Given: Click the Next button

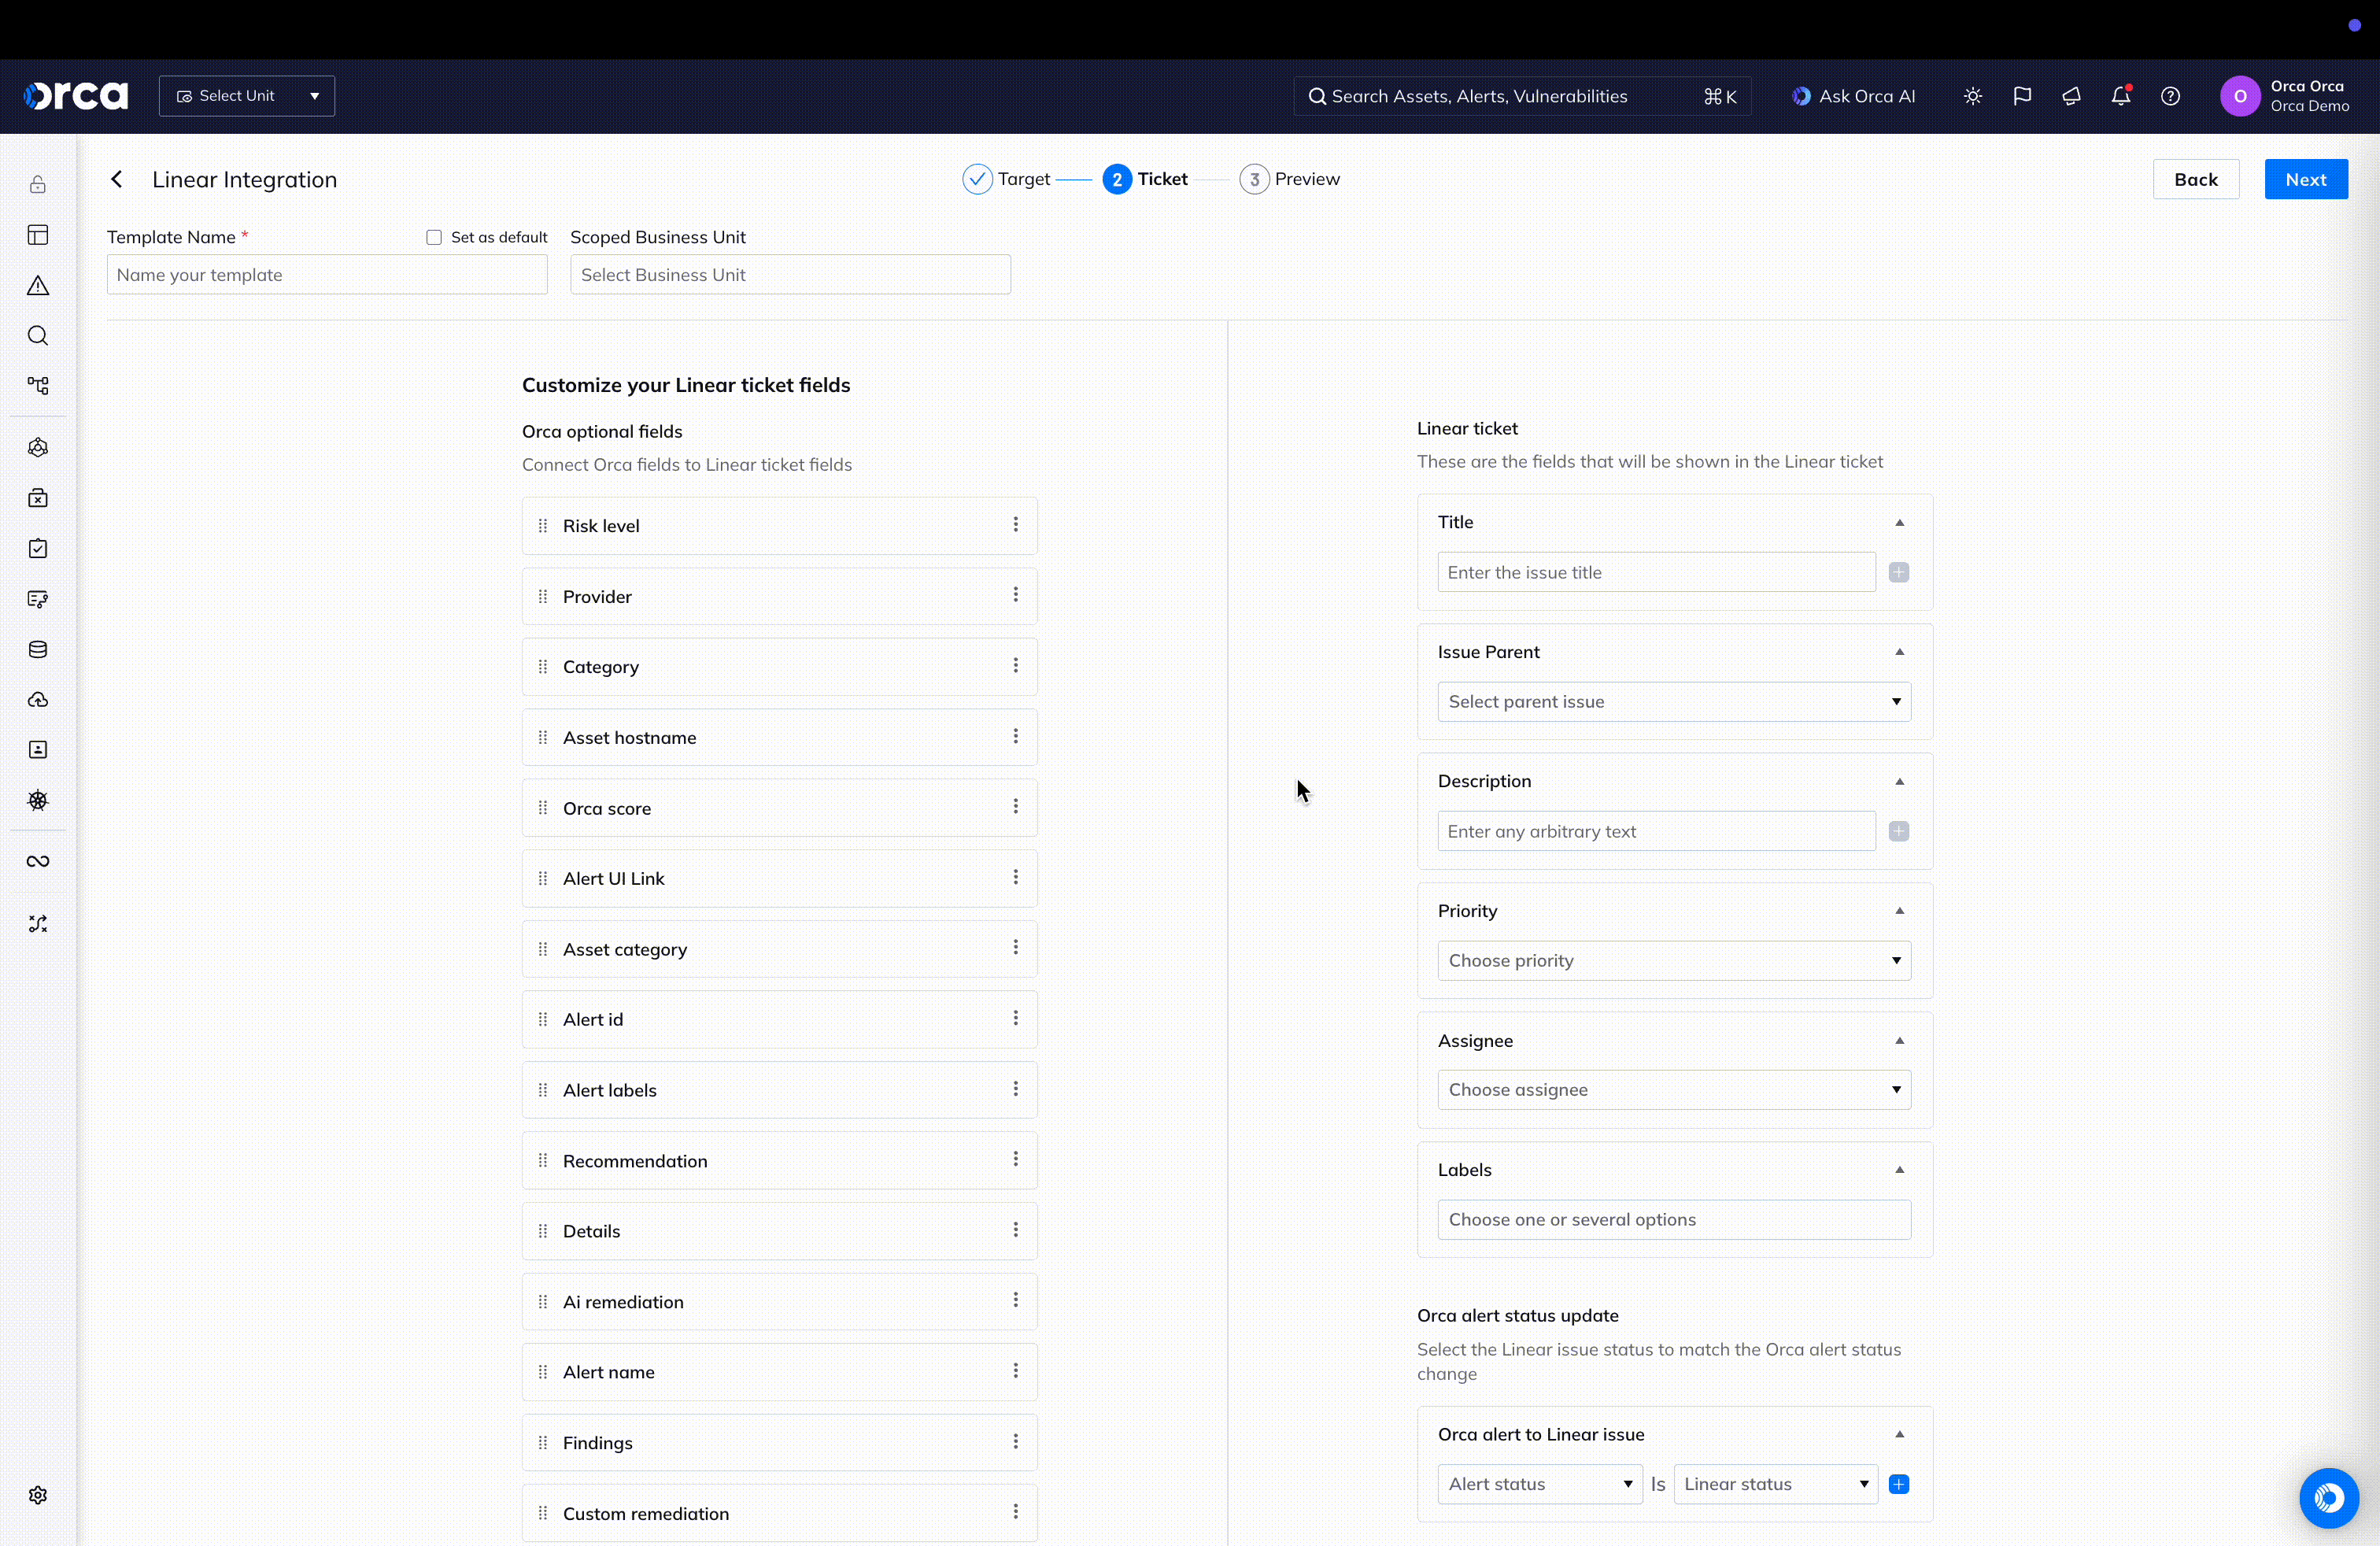Looking at the screenshot, I should (2306, 179).
